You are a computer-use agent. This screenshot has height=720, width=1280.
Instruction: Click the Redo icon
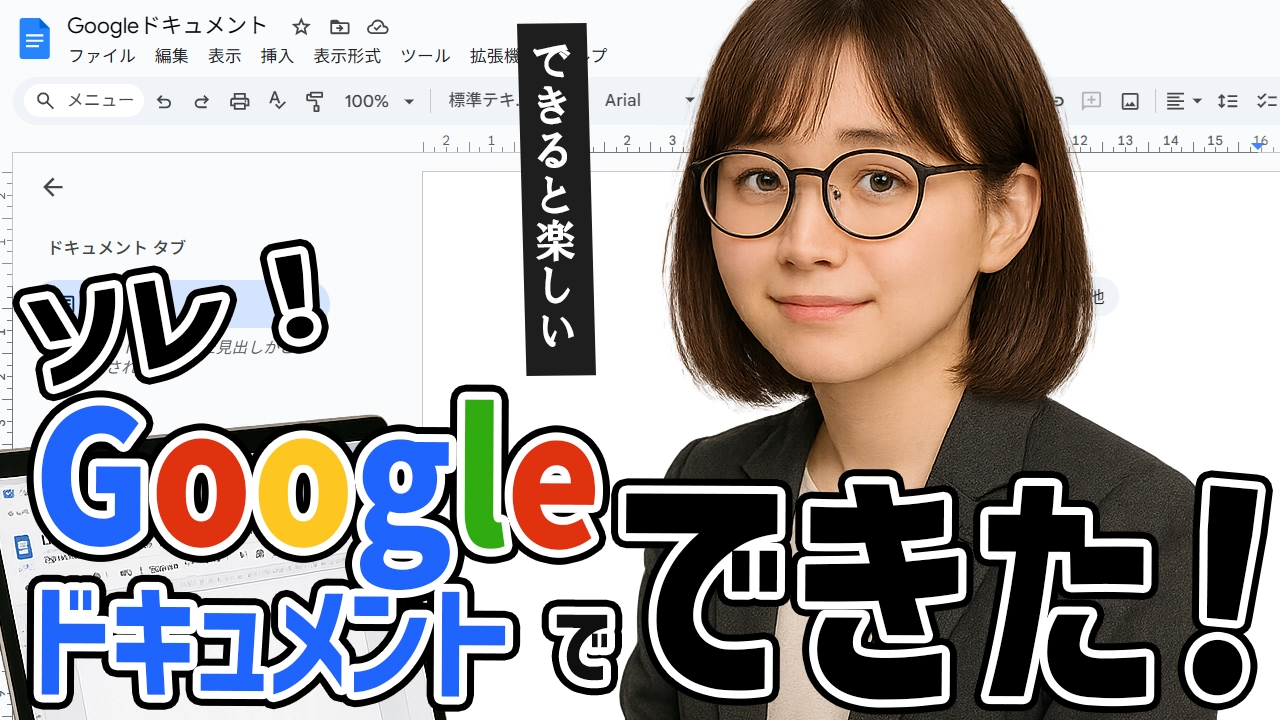pyautogui.click(x=202, y=100)
